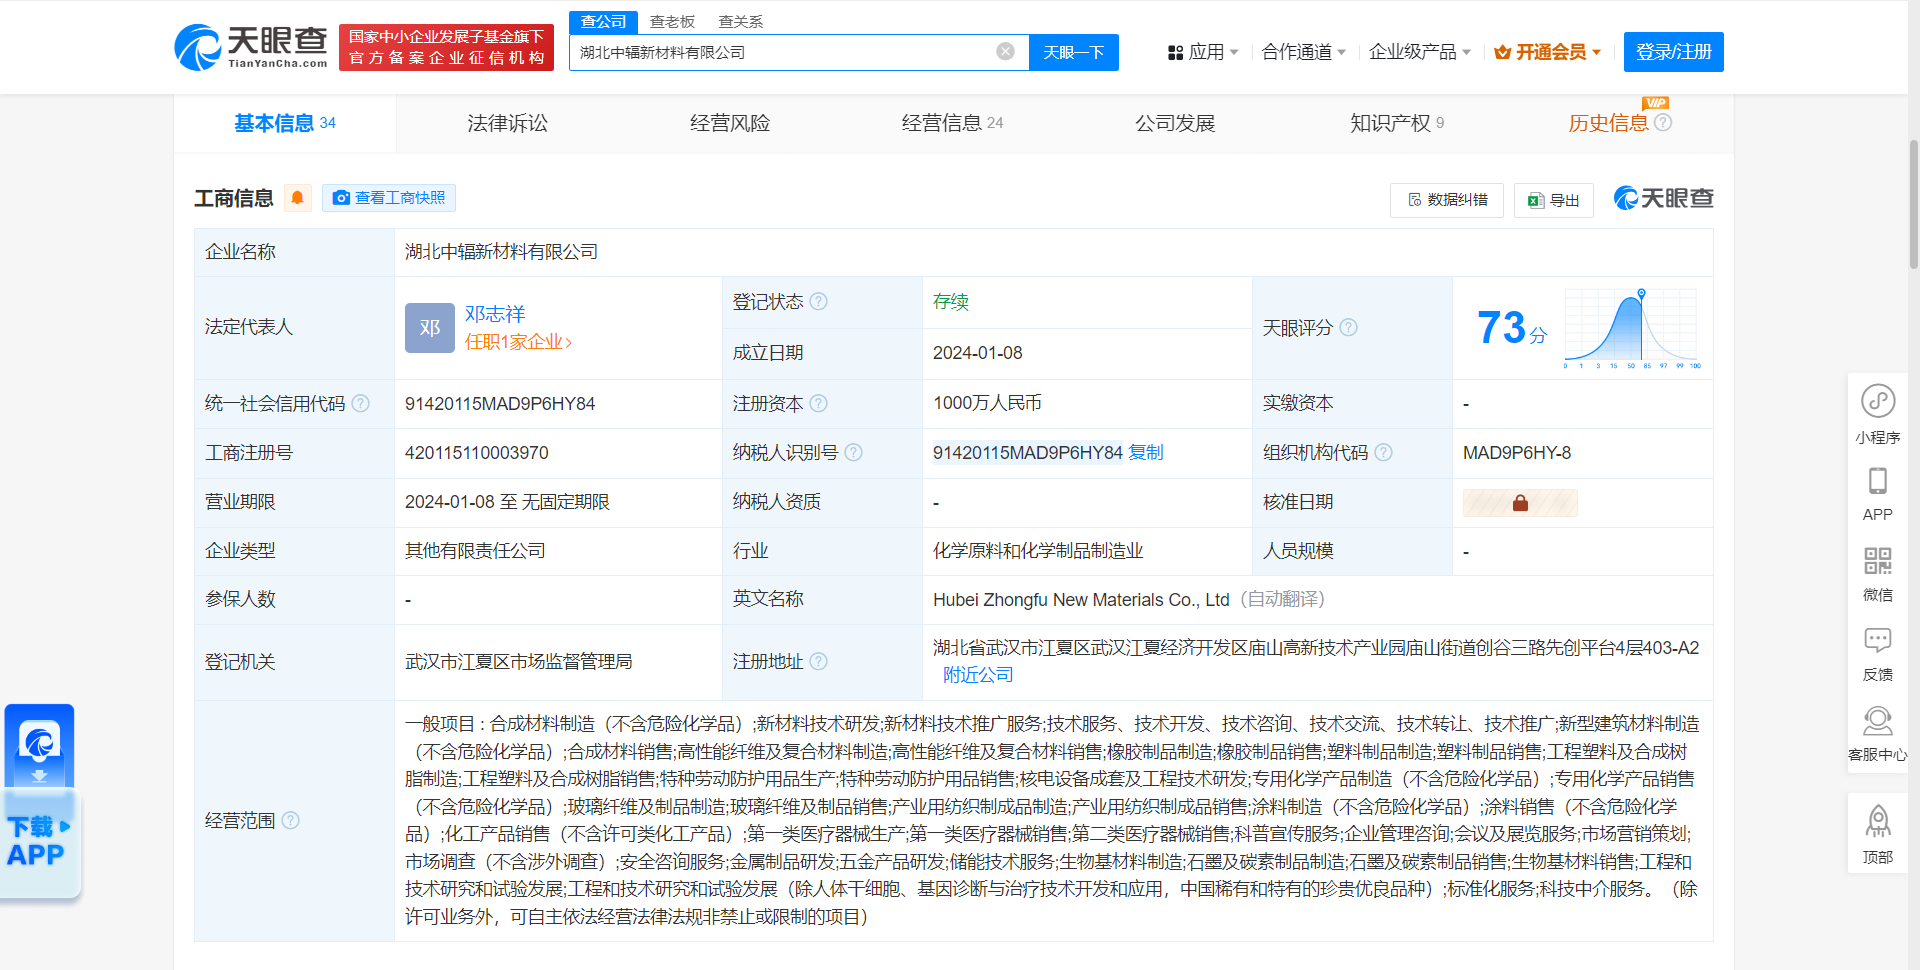Click the 导出 export button
The width and height of the screenshot is (1920, 970).
pos(1554,200)
